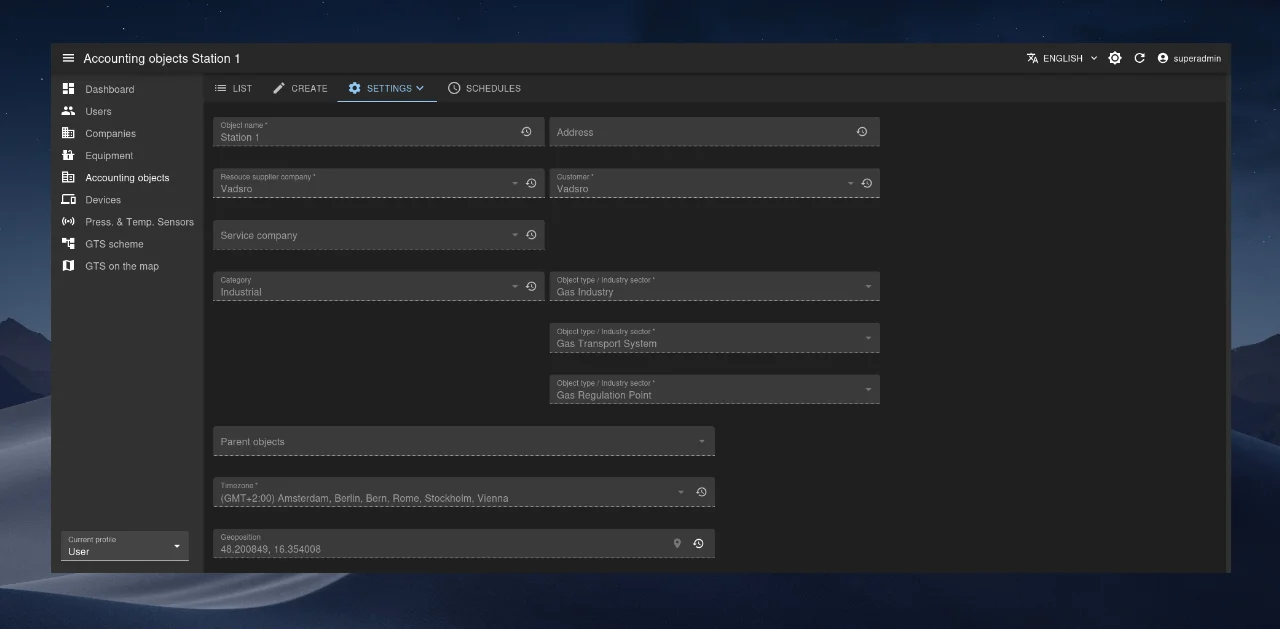Click the refresh icon in top bar
The width and height of the screenshot is (1280, 629).
point(1139,59)
